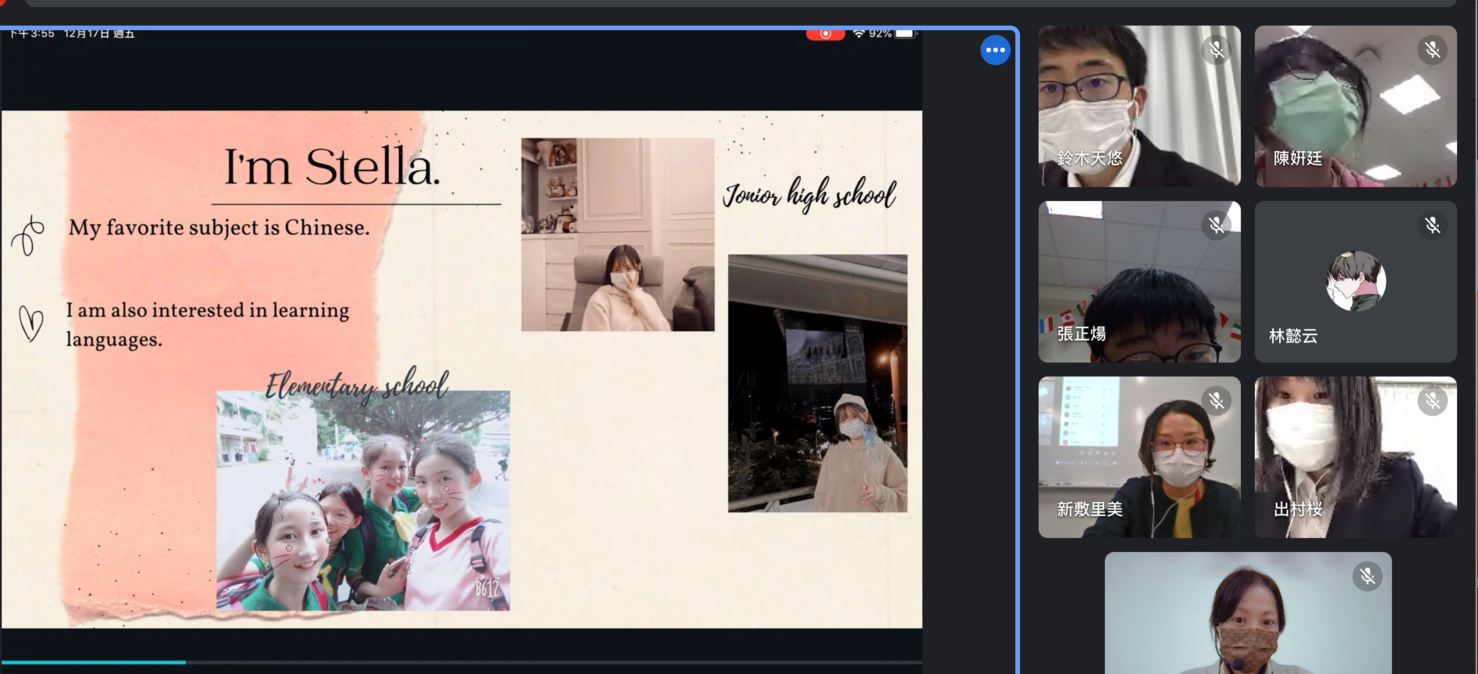Click the 出村桜 name label
This screenshot has width=1478, height=674.
[1298, 510]
